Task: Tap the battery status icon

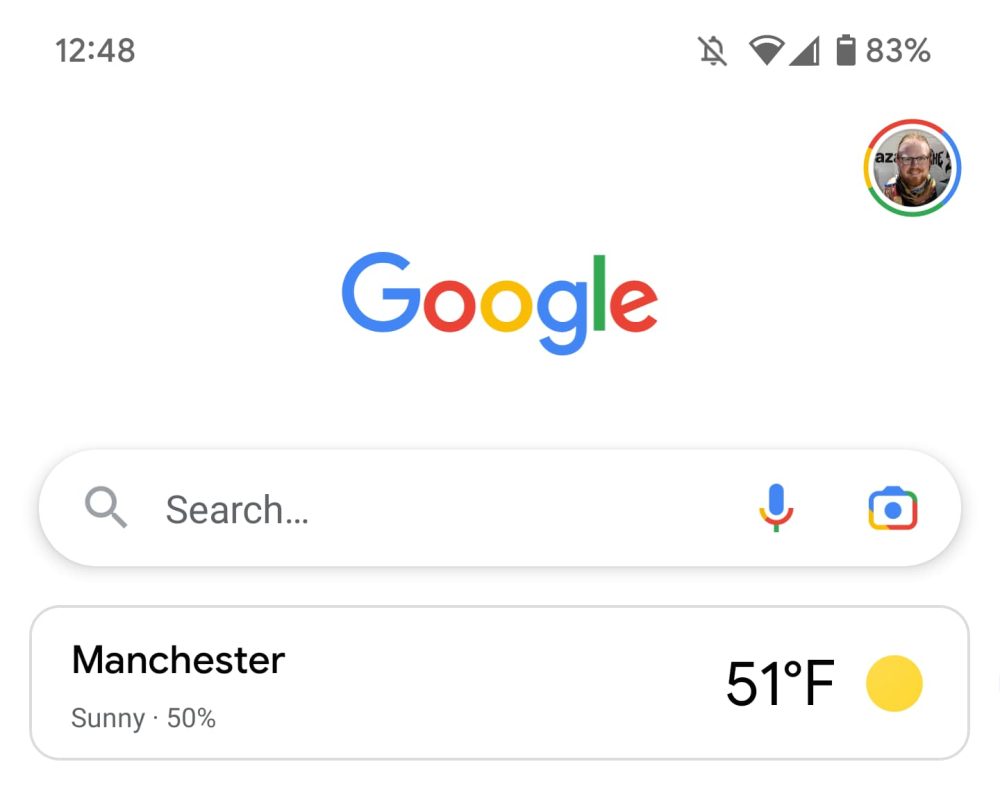Action: (846, 50)
